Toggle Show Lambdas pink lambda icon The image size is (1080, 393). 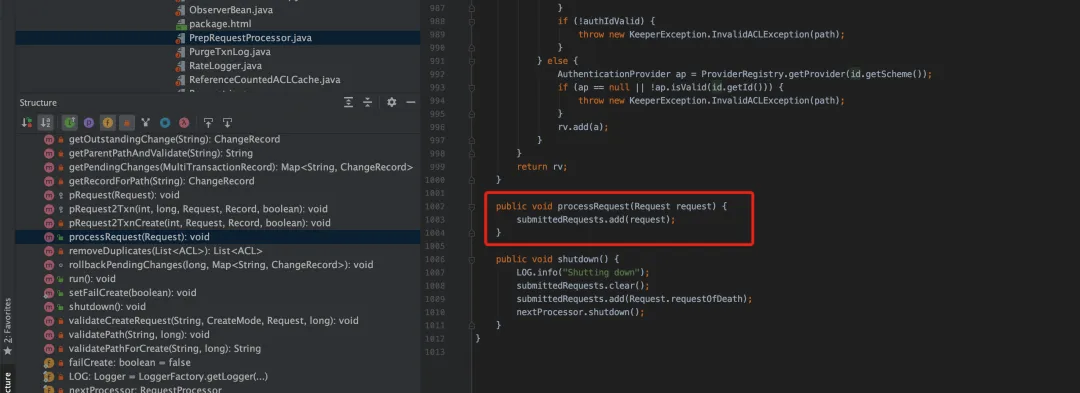[x=185, y=123]
